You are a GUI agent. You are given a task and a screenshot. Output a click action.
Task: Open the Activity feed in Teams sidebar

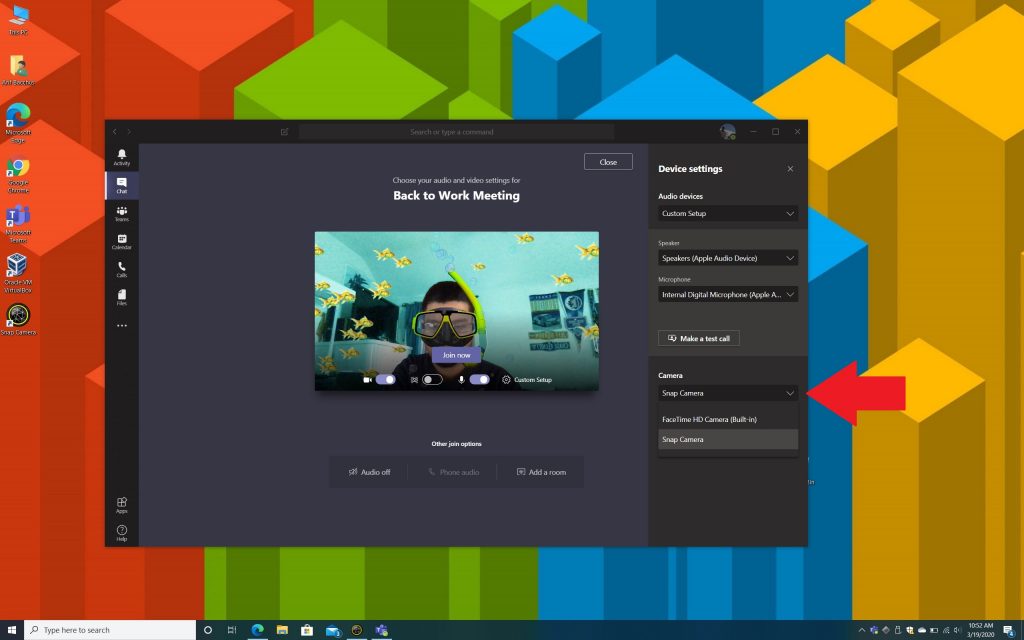121,157
